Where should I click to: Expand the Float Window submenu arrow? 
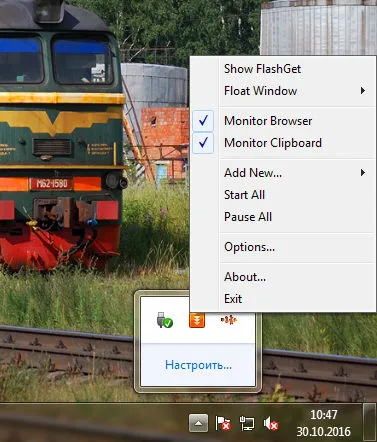pos(363,91)
